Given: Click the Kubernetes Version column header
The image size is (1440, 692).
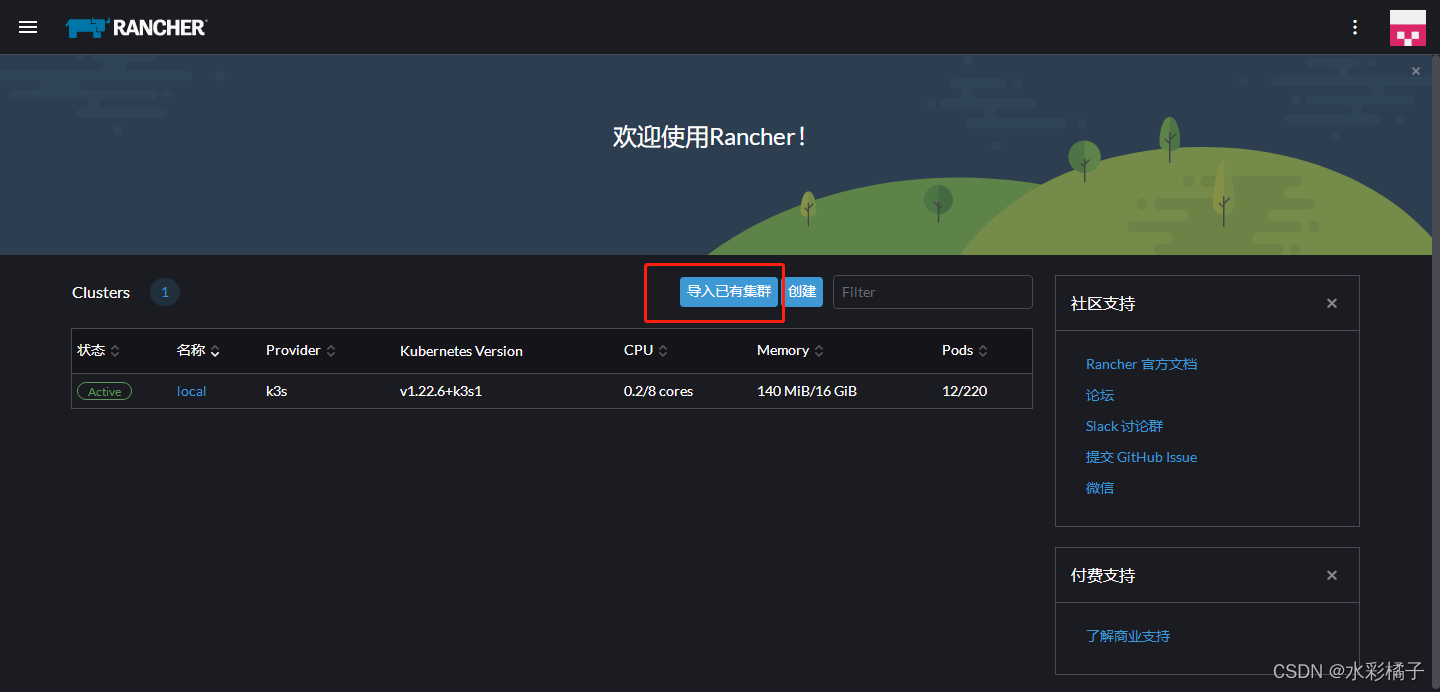Looking at the screenshot, I should [x=461, y=351].
